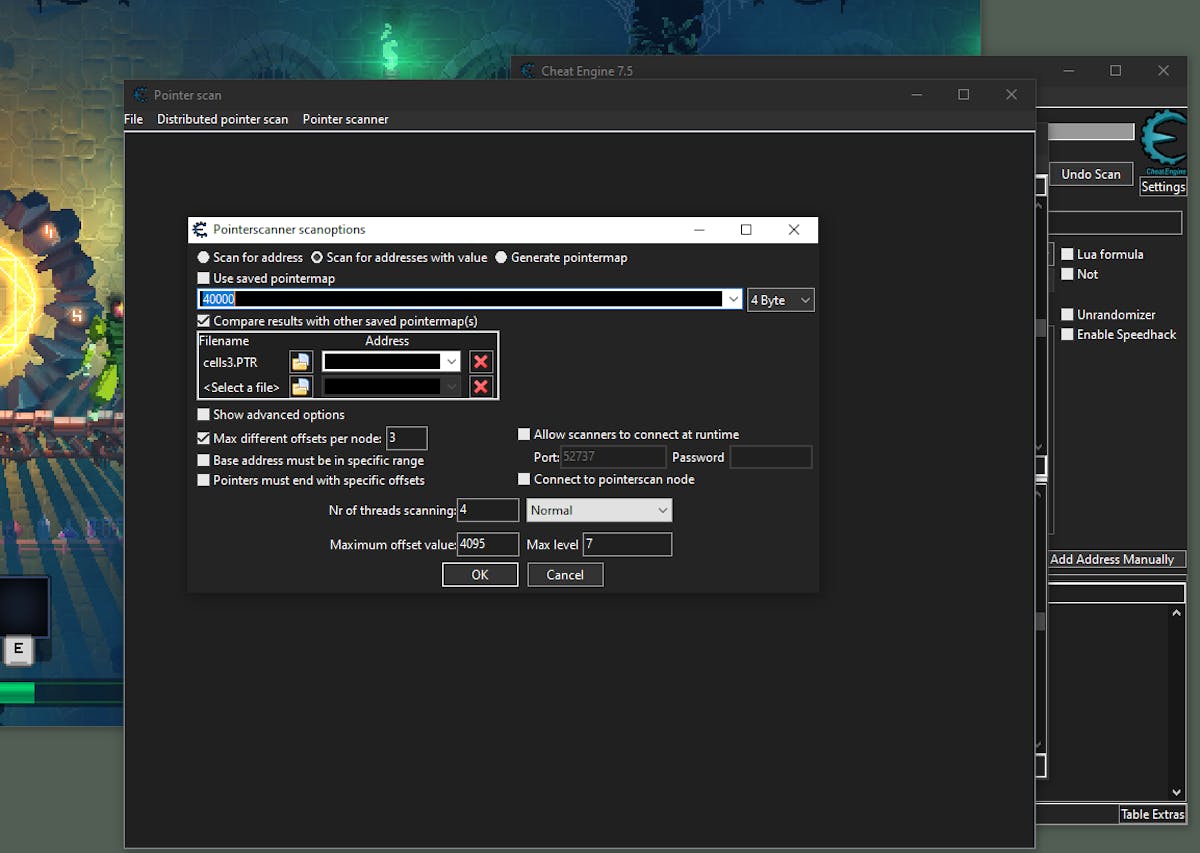Open file browser for cells3.PTR pointermap
1200x853 pixels.
pyautogui.click(x=300, y=362)
